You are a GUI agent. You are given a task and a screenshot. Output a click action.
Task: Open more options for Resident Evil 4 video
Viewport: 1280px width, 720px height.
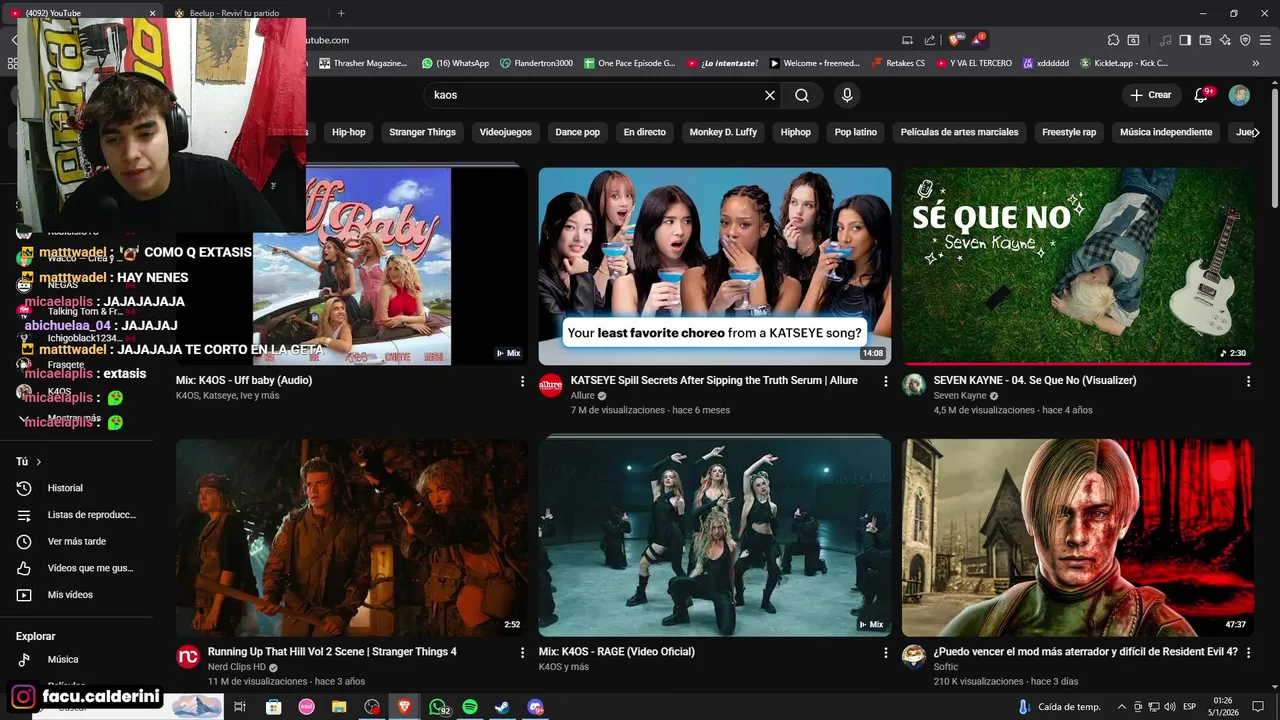1248,652
